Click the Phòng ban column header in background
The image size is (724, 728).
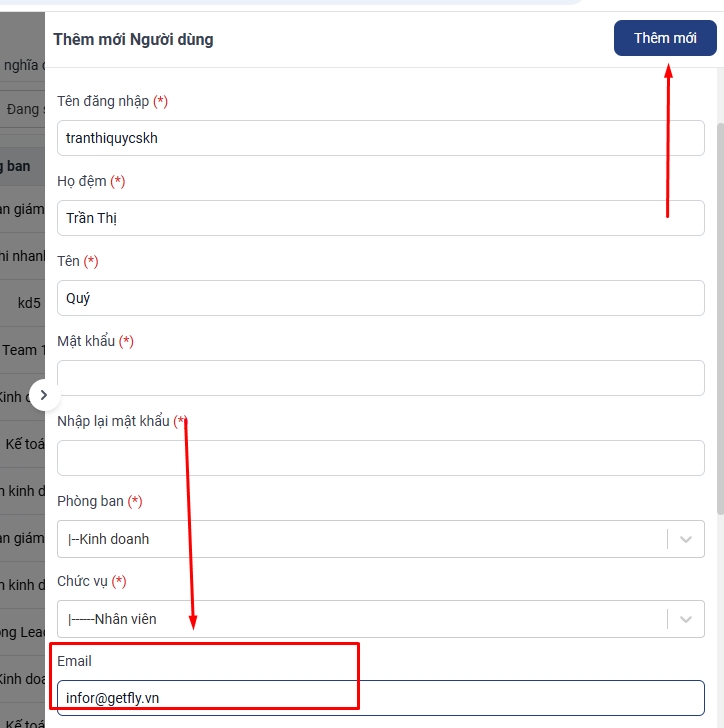(18, 165)
